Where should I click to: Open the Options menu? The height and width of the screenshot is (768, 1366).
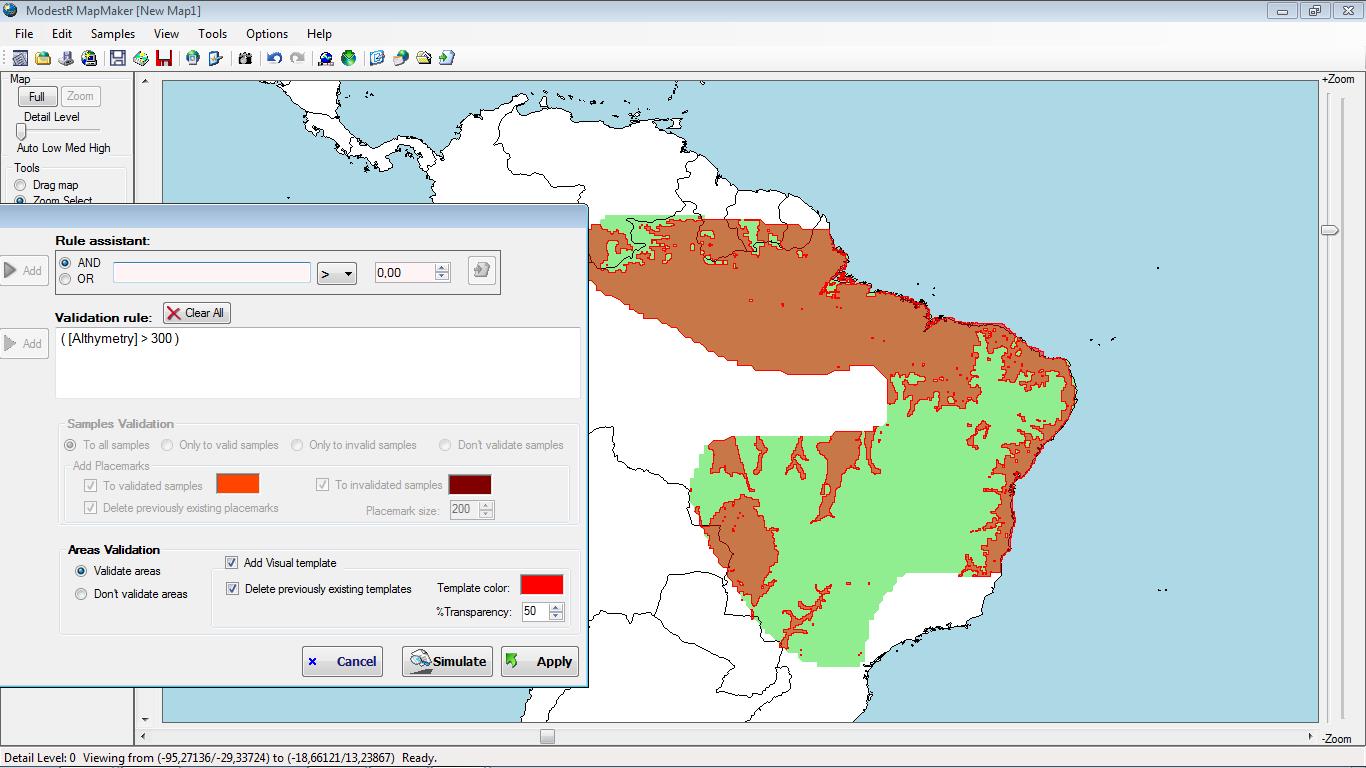click(x=267, y=33)
